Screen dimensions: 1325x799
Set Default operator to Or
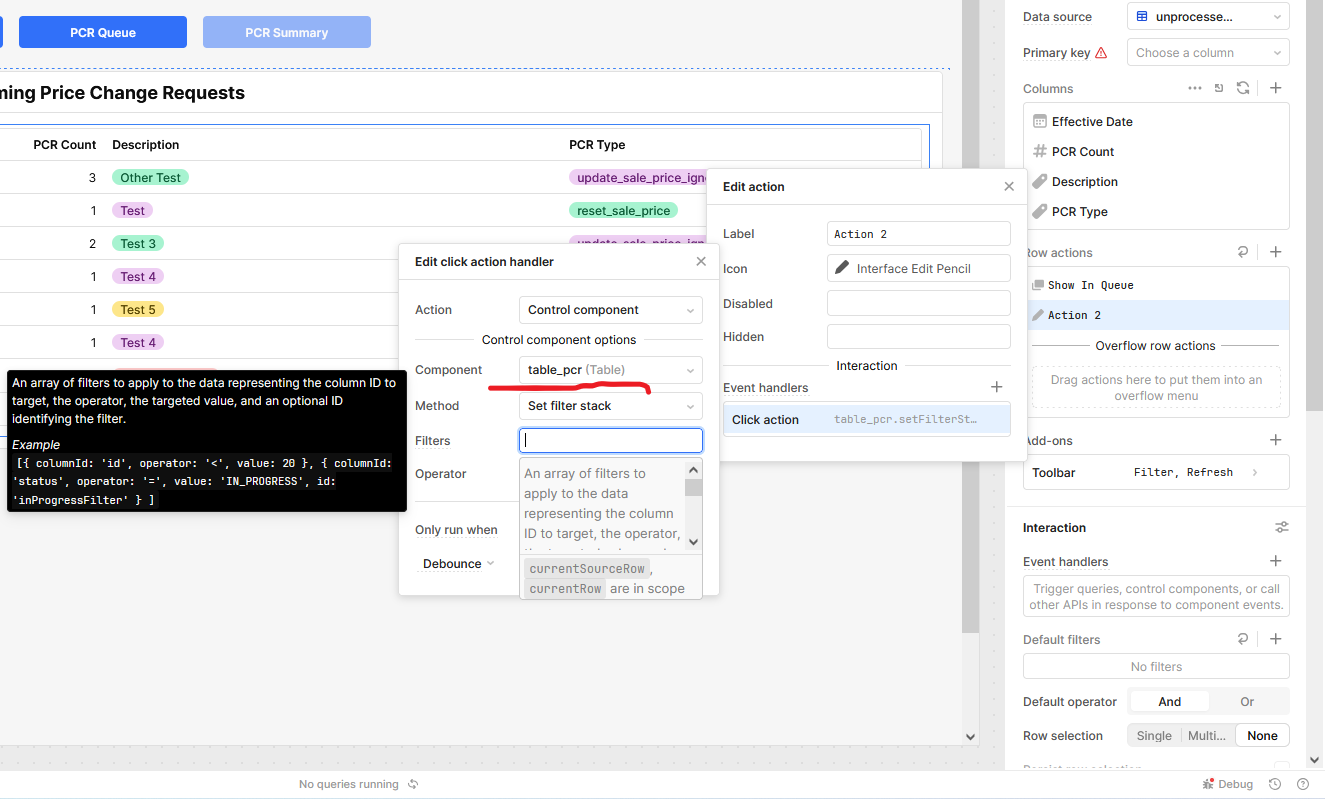pos(1247,702)
